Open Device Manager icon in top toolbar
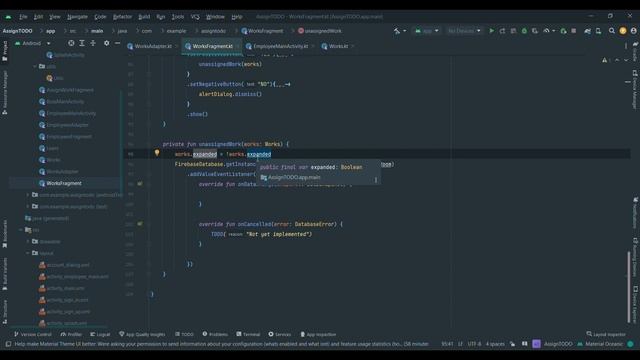 tap(598, 31)
